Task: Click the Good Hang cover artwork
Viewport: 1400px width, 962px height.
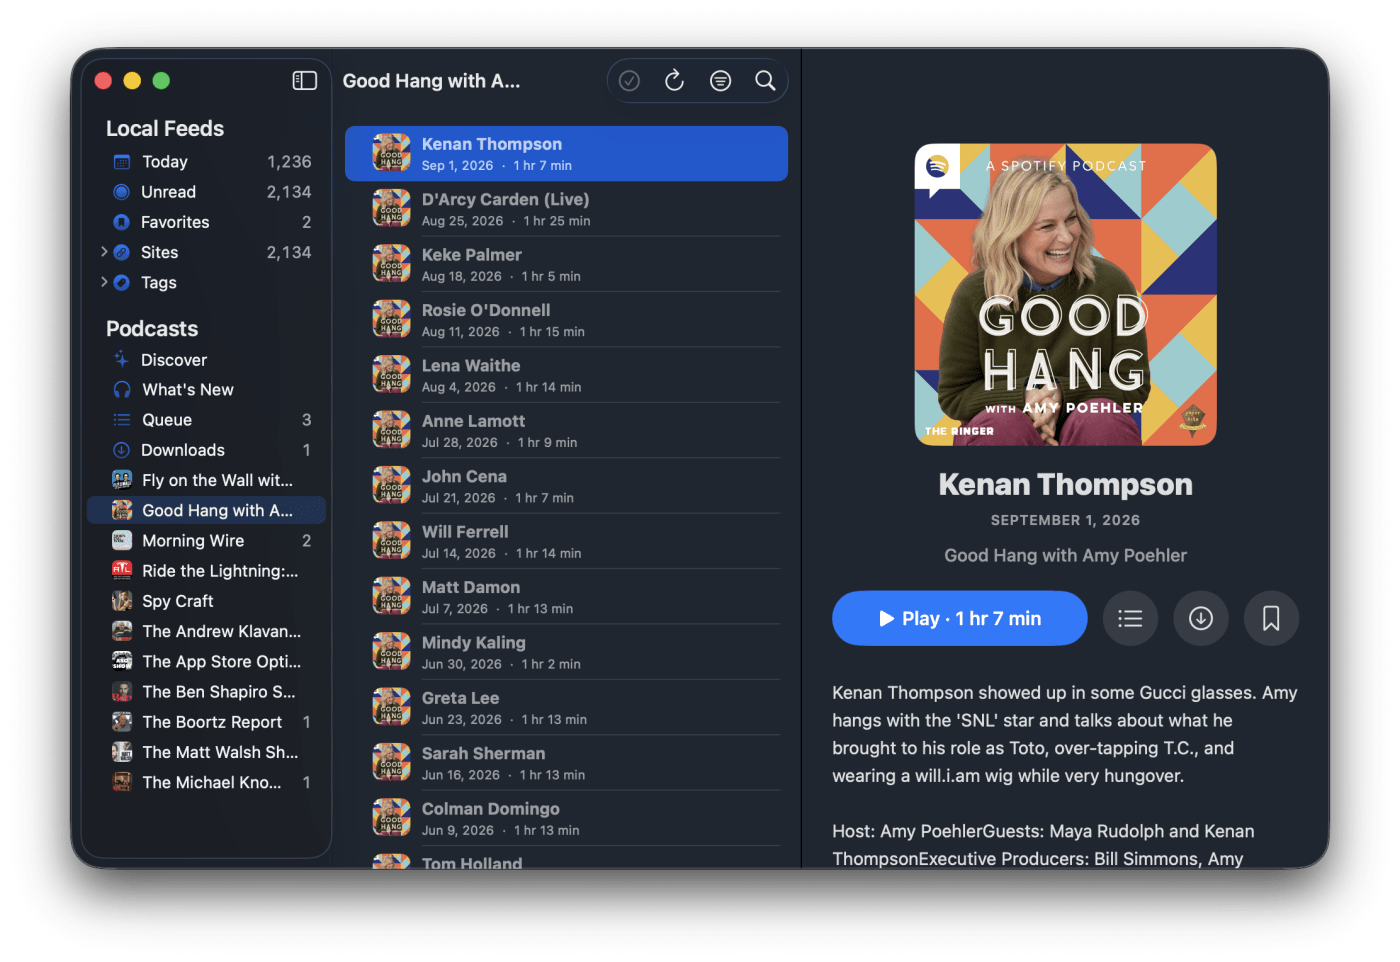Action: 1065,295
